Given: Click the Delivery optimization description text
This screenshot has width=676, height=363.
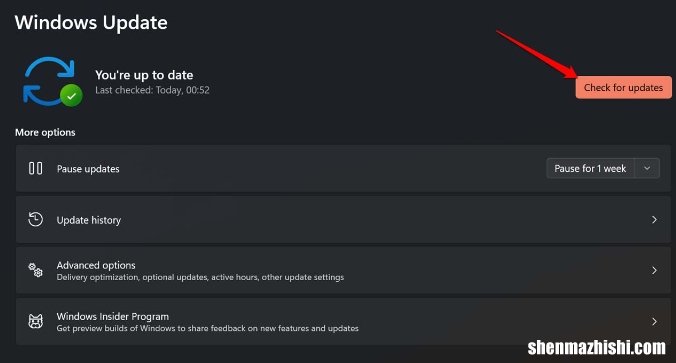Looking at the screenshot, I should (200, 277).
